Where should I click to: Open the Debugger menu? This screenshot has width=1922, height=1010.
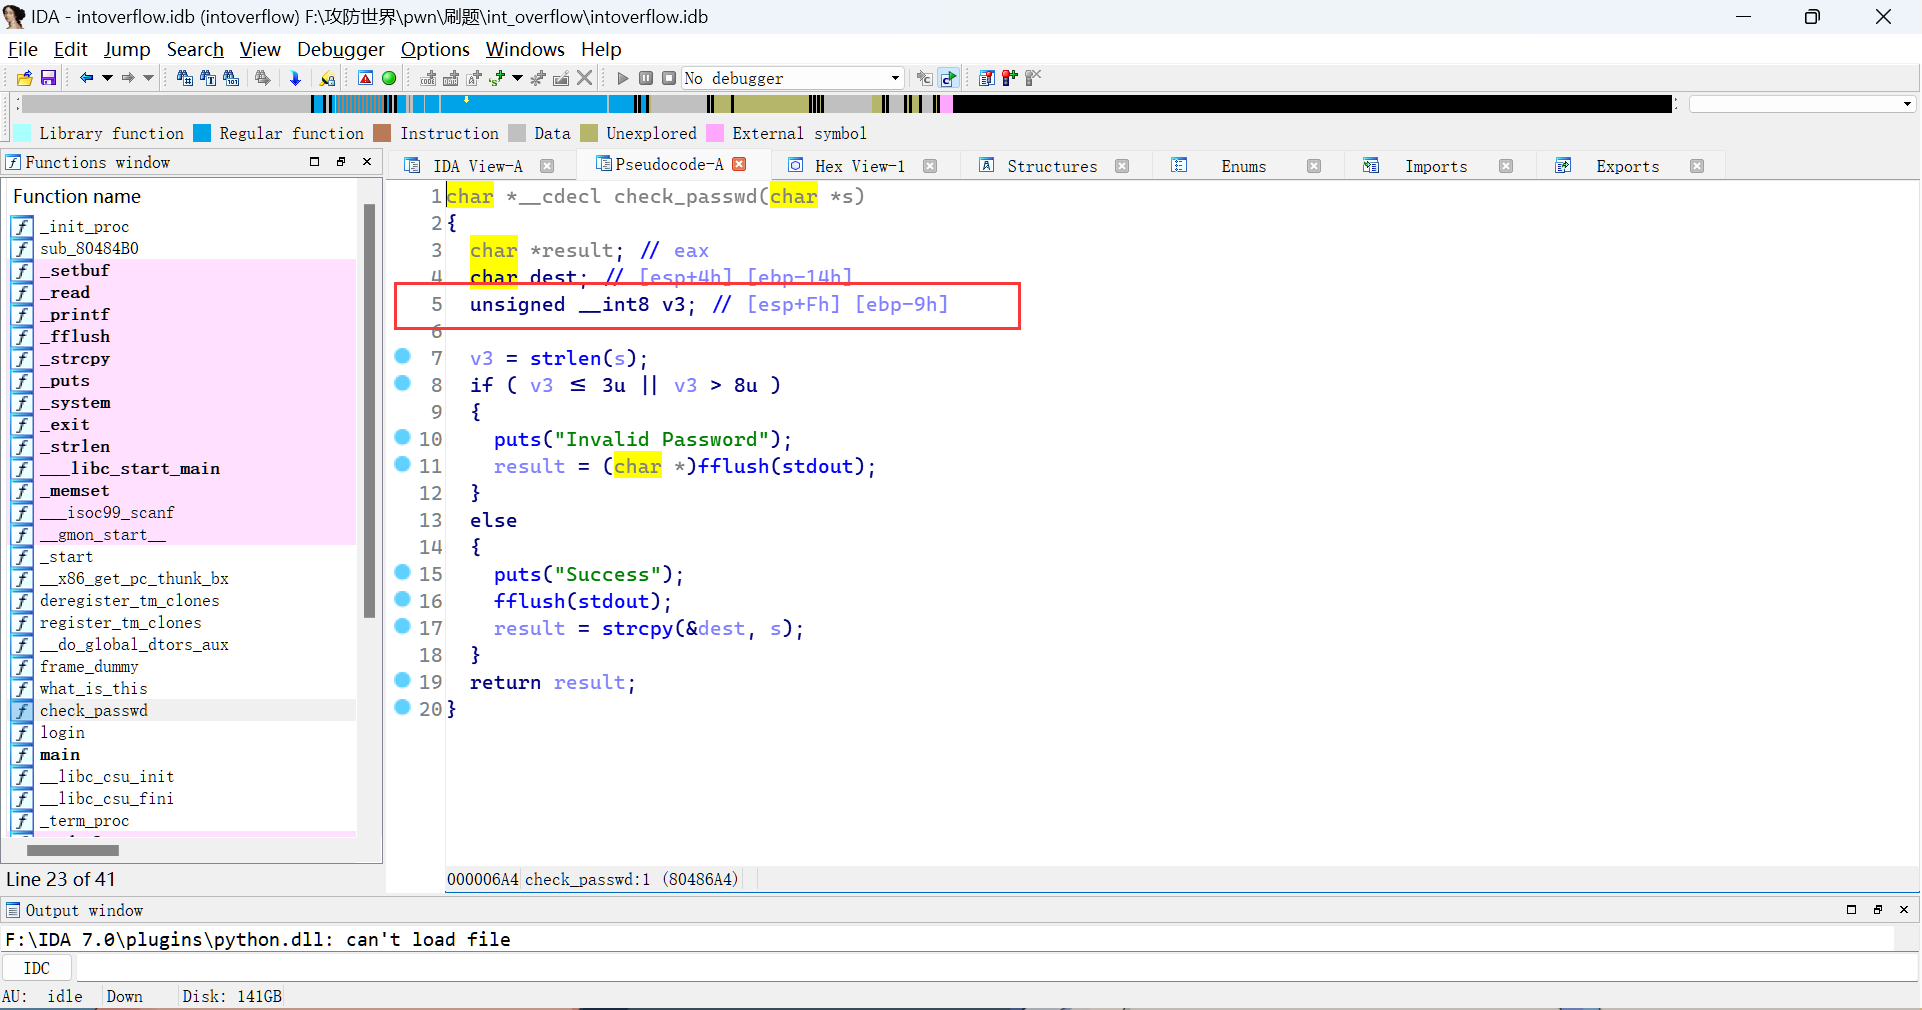(340, 49)
